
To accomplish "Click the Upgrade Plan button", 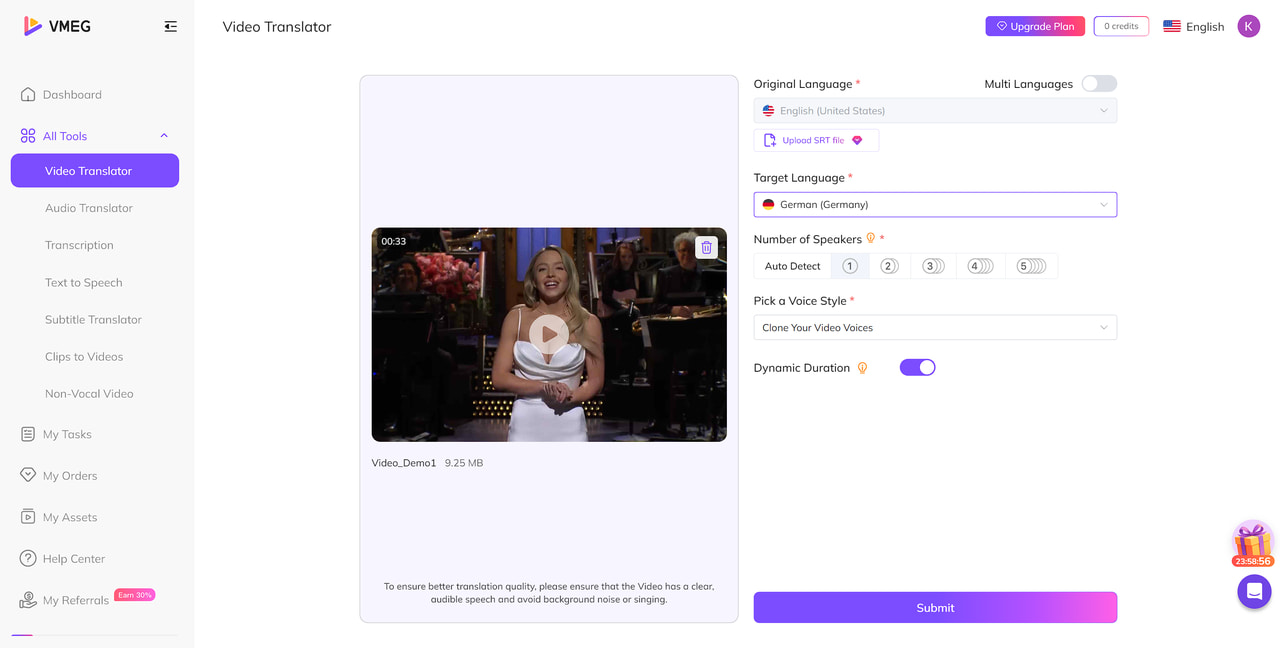I will (1035, 26).
